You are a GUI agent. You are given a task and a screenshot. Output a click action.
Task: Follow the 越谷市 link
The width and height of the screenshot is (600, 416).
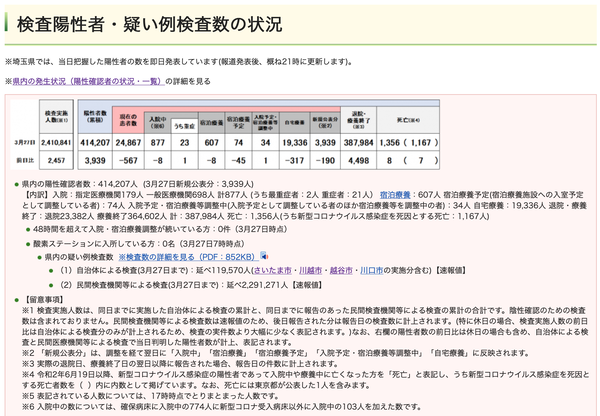point(341,270)
